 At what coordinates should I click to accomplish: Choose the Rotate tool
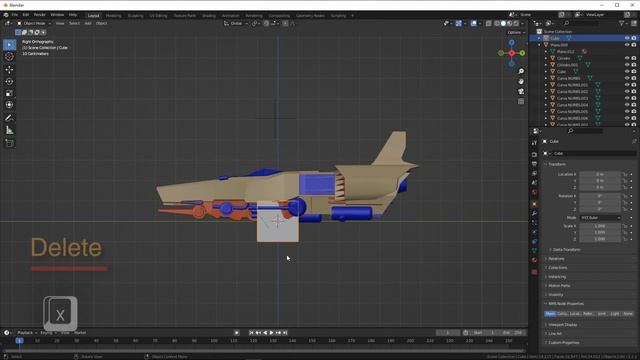click(x=9, y=81)
